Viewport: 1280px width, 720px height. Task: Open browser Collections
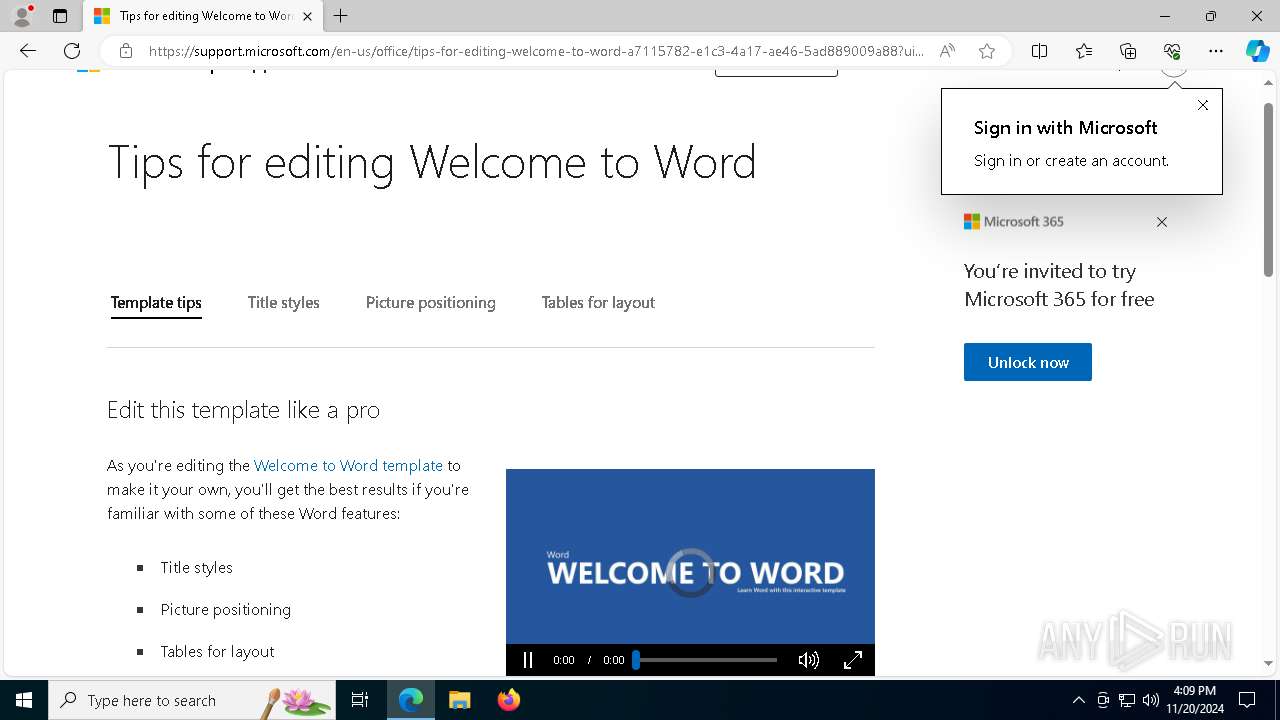pyautogui.click(x=1128, y=51)
